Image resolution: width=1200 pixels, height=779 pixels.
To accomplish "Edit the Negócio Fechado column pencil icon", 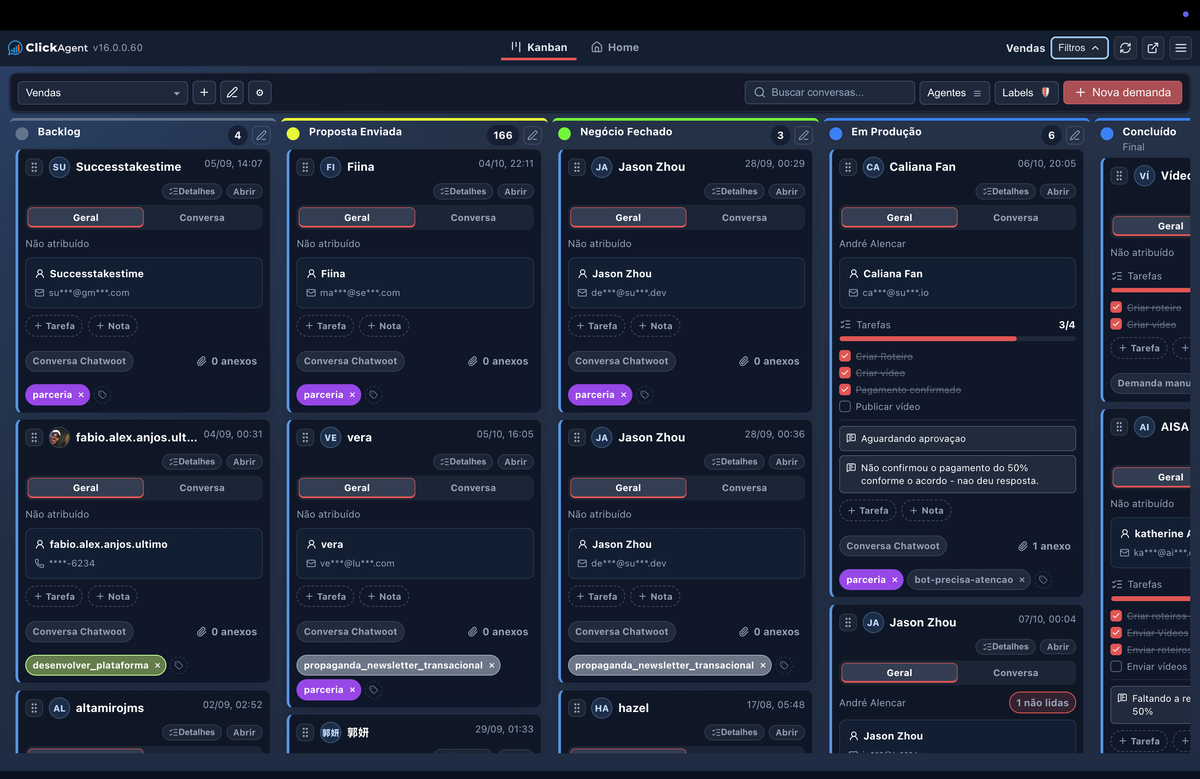I will [x=804, y=136].
